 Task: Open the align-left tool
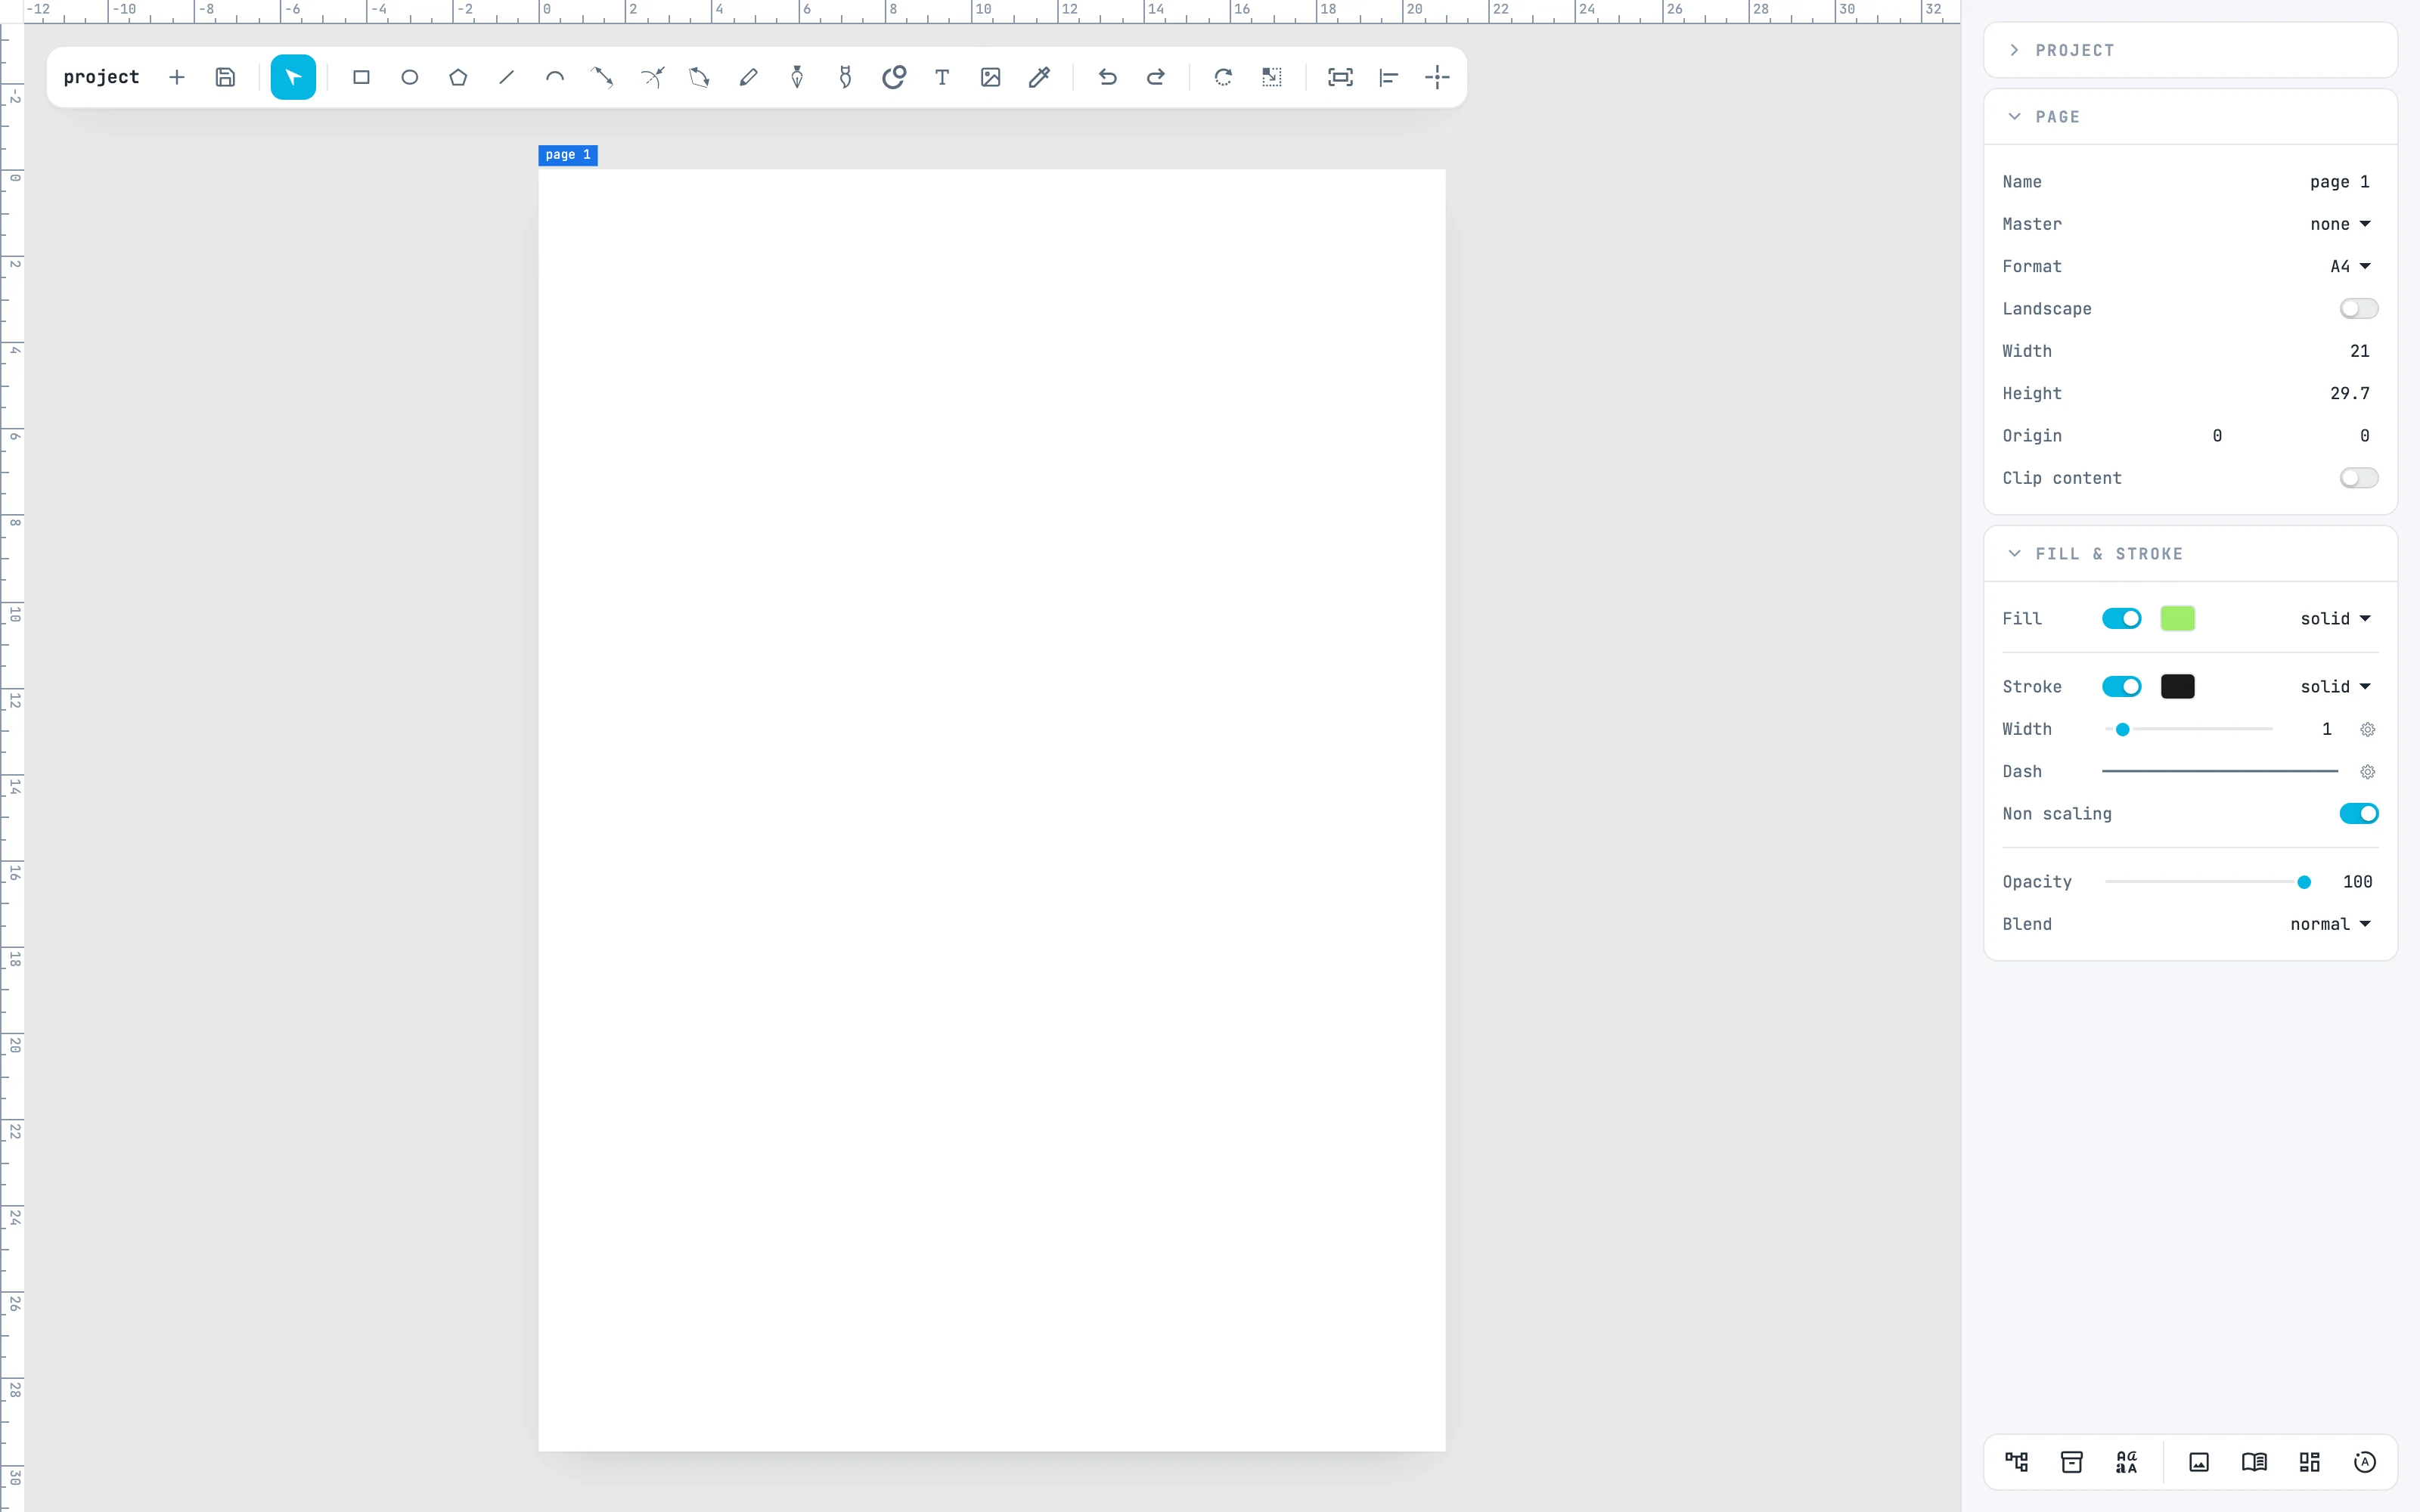[x=1389, y=77]
